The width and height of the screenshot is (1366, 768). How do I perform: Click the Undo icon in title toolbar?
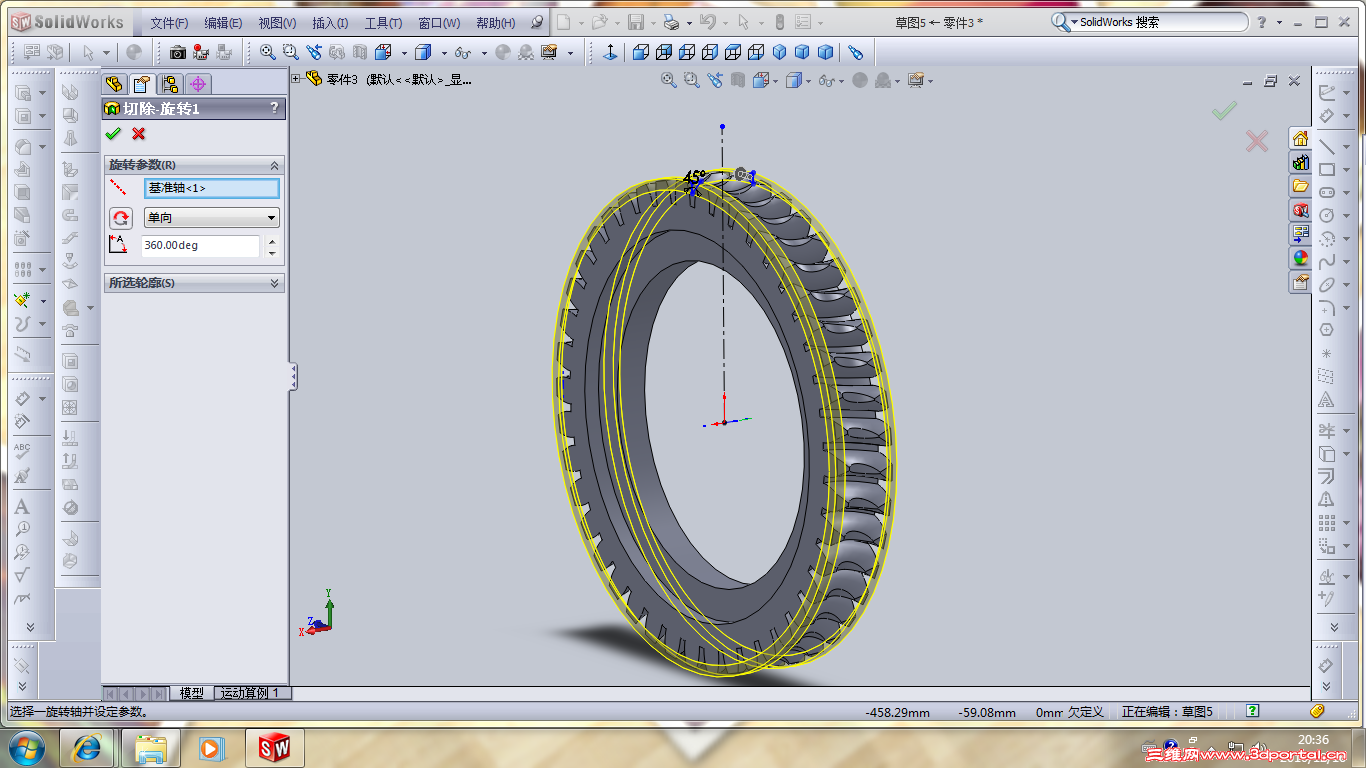pyautogui.click(x=707, y=22)
